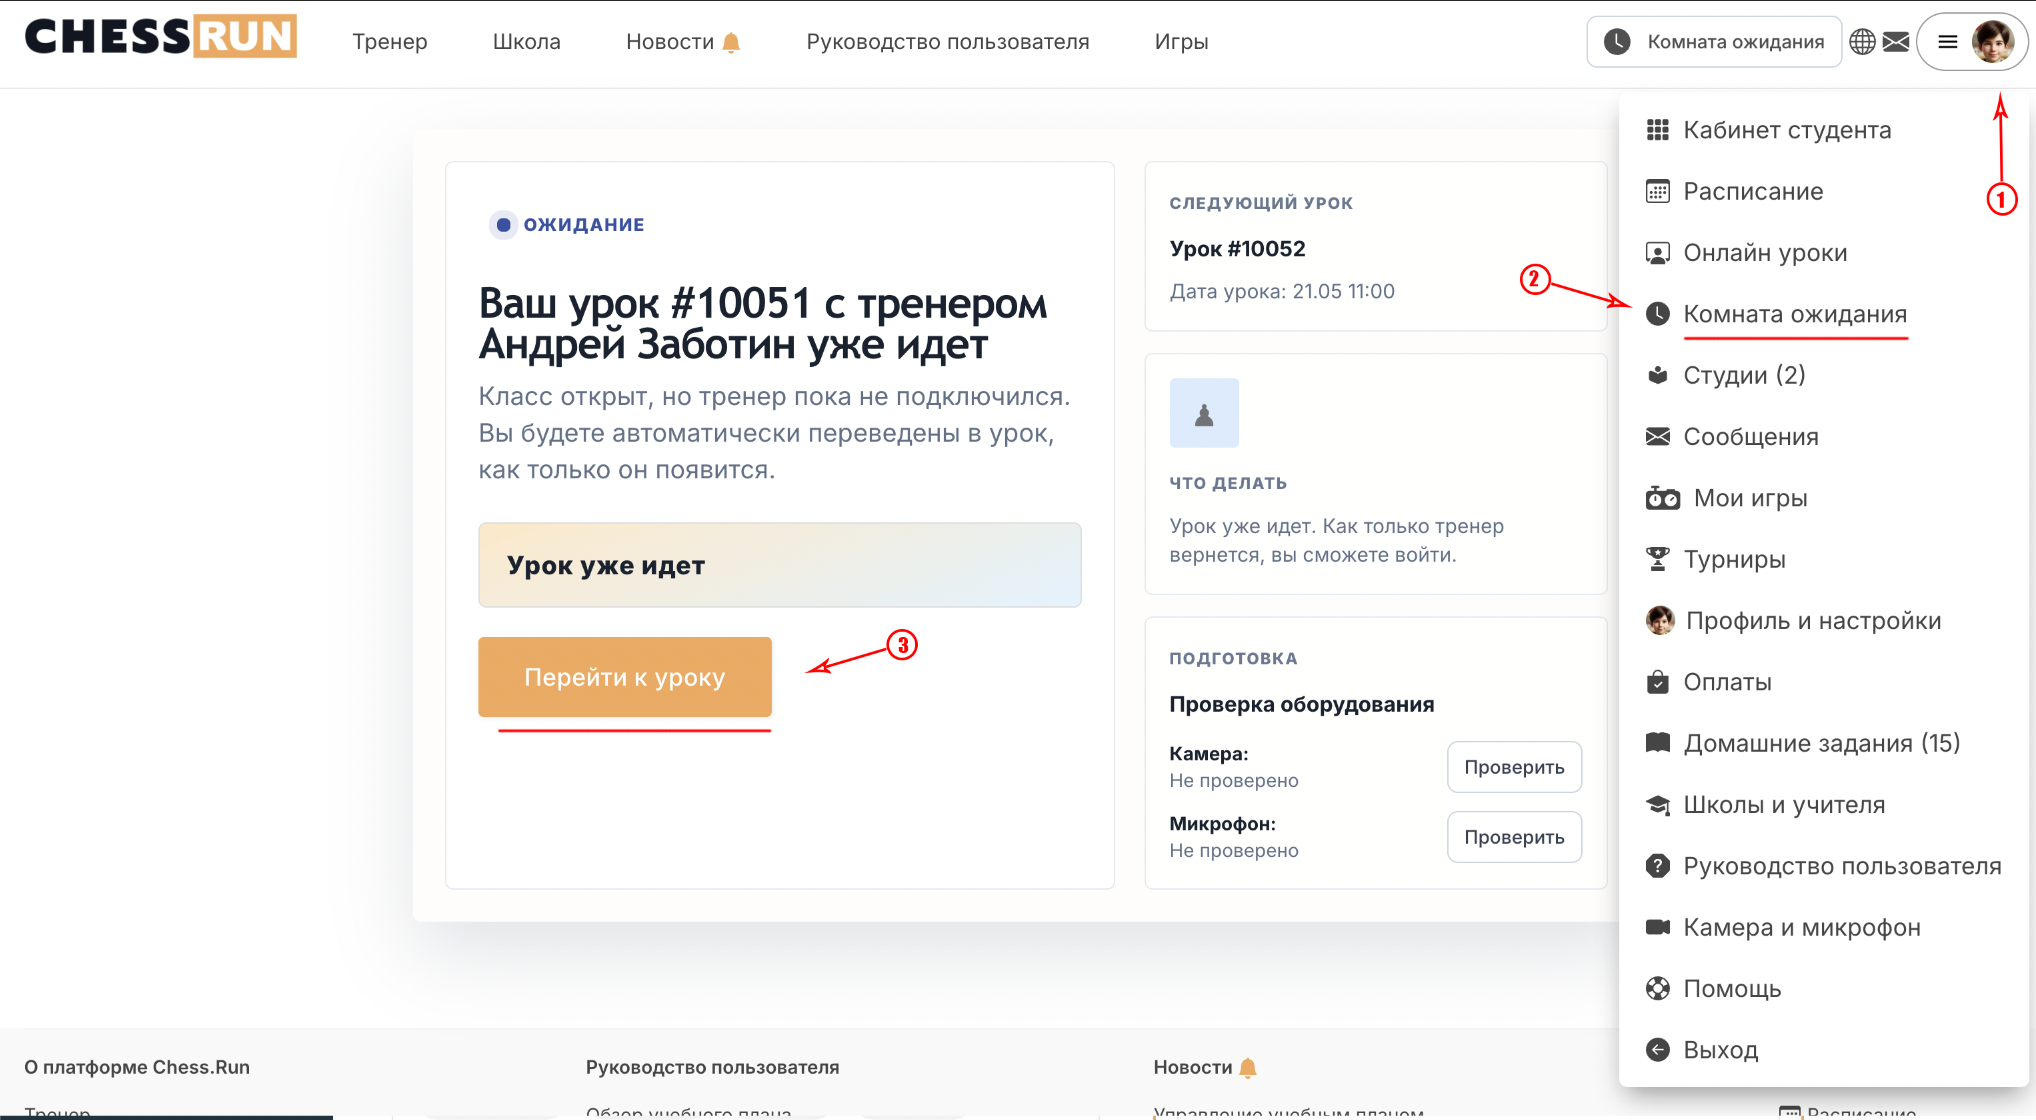Click the Урок уже идет status banner
This screenshot has height=1120, width=2036.
(x=780, y=565)
